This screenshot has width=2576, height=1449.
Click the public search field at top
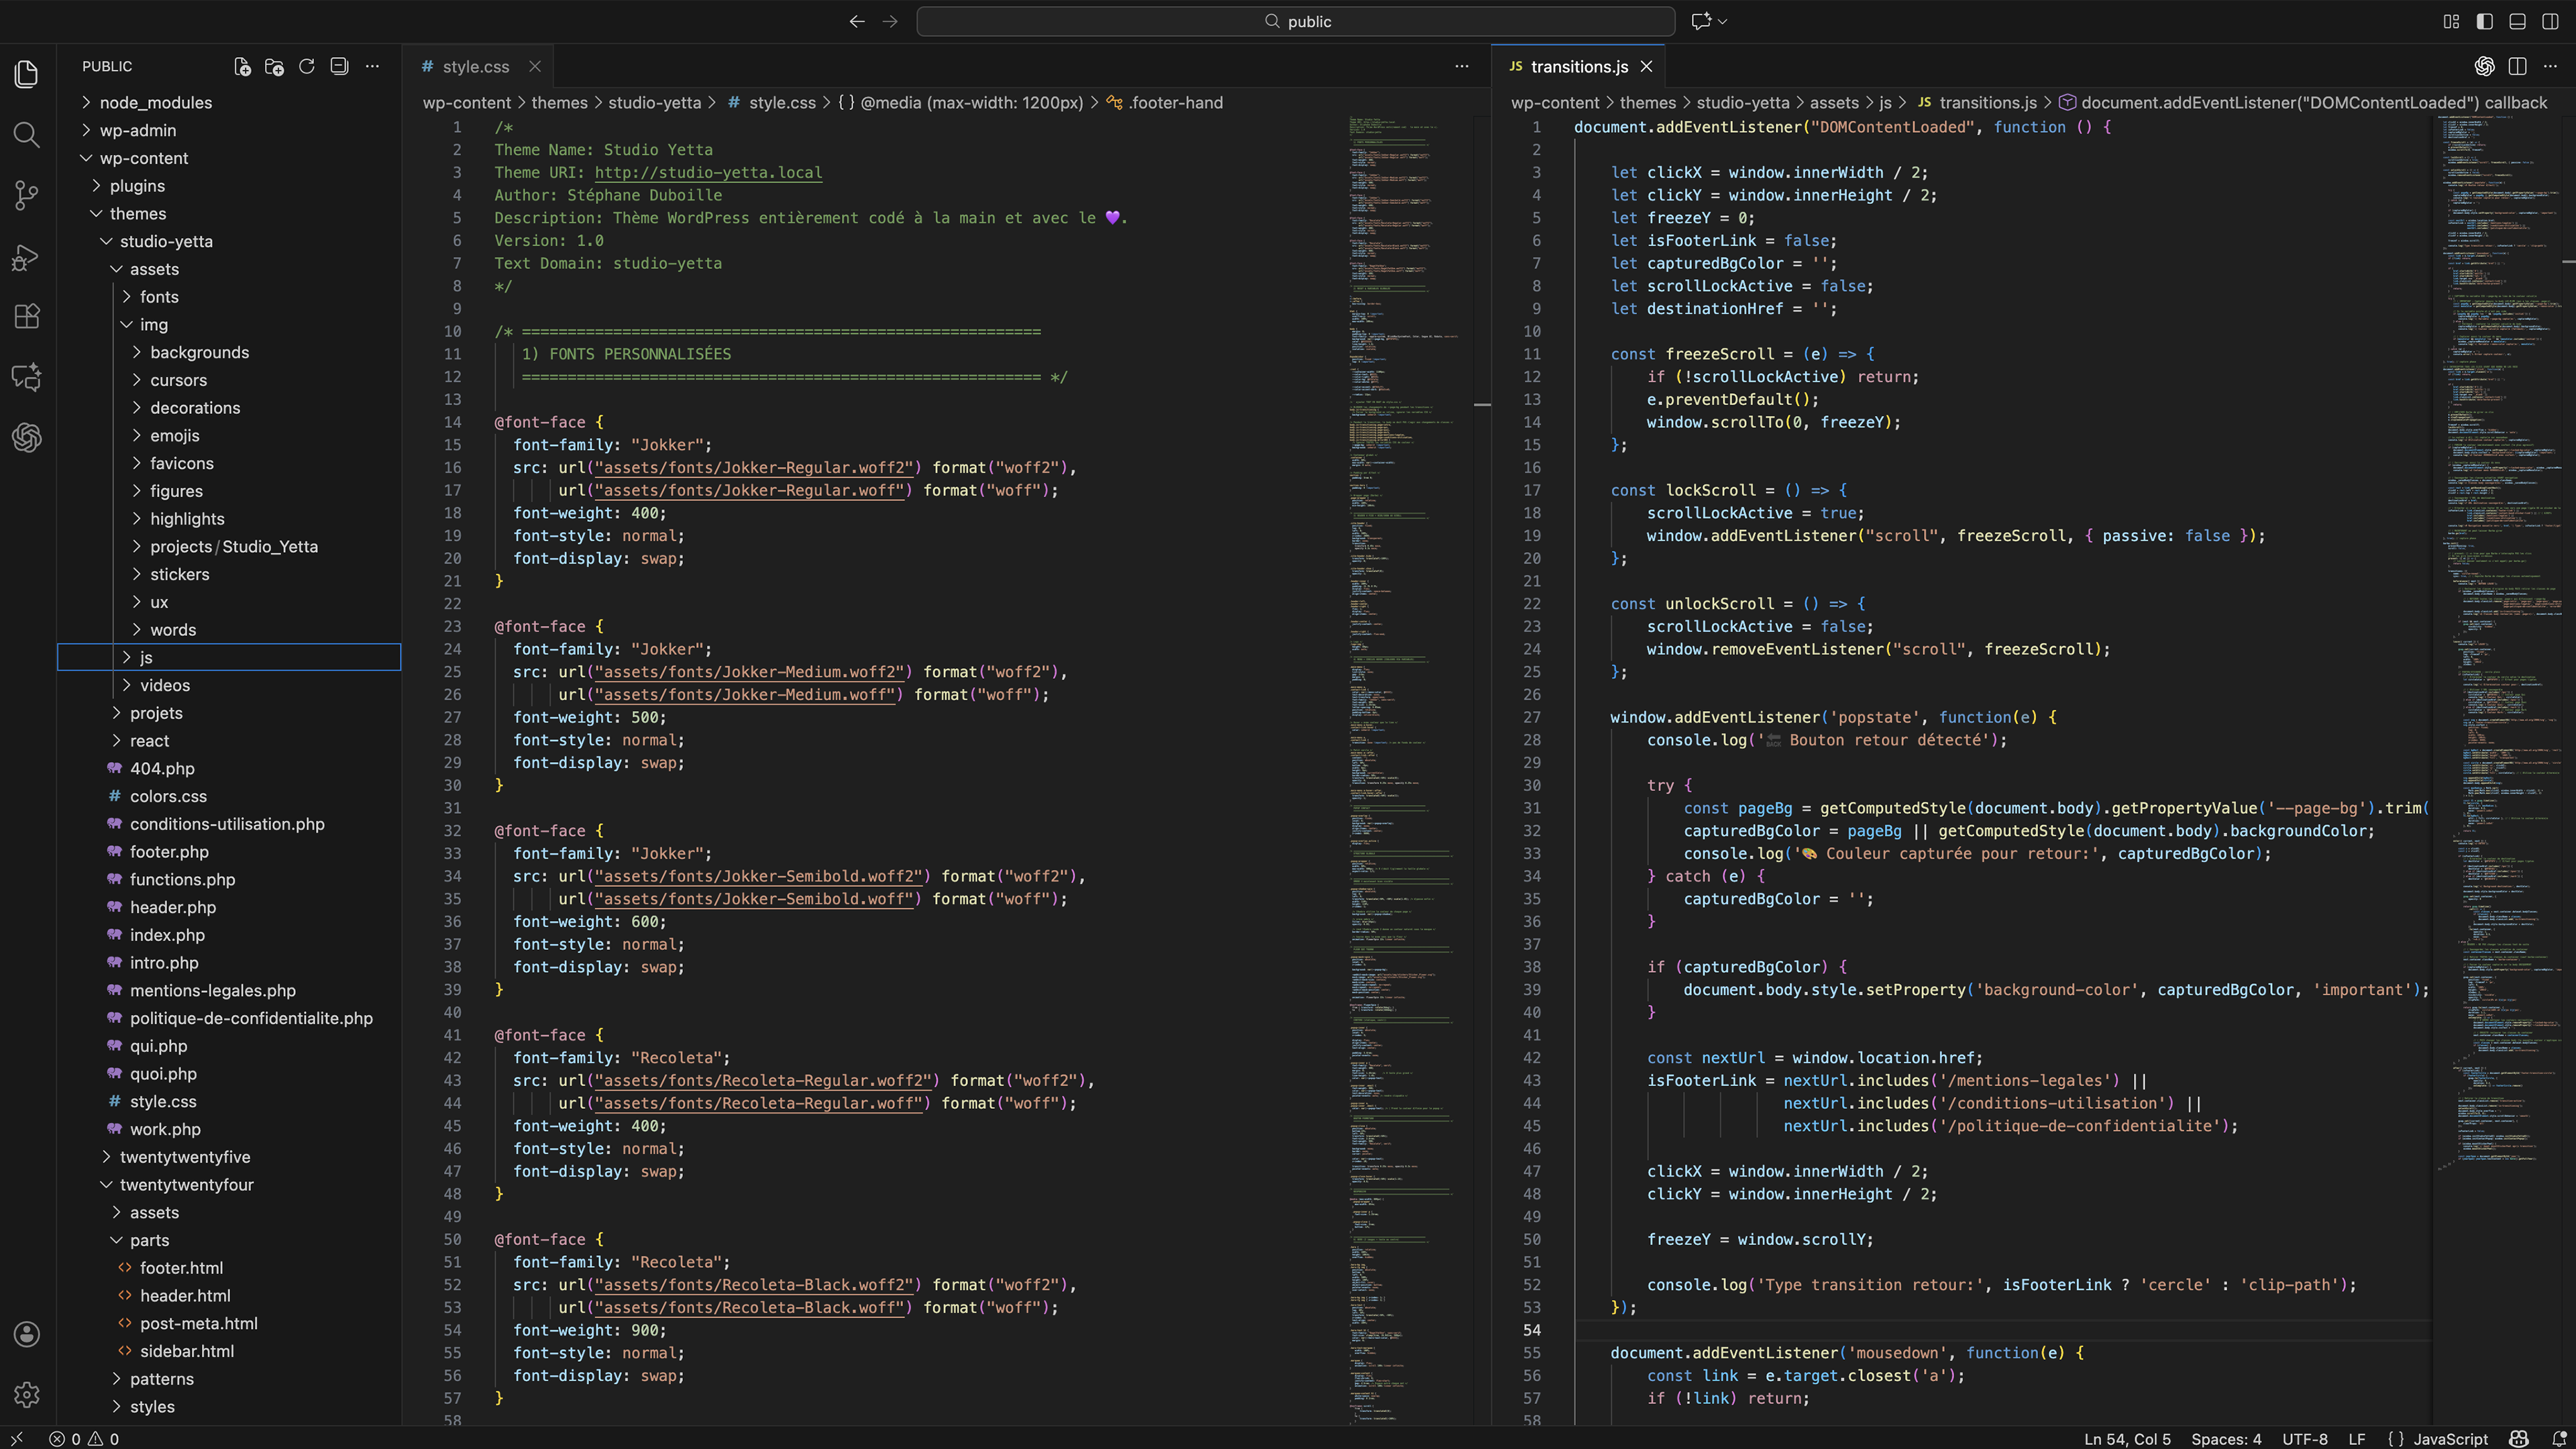(1295, 21)
